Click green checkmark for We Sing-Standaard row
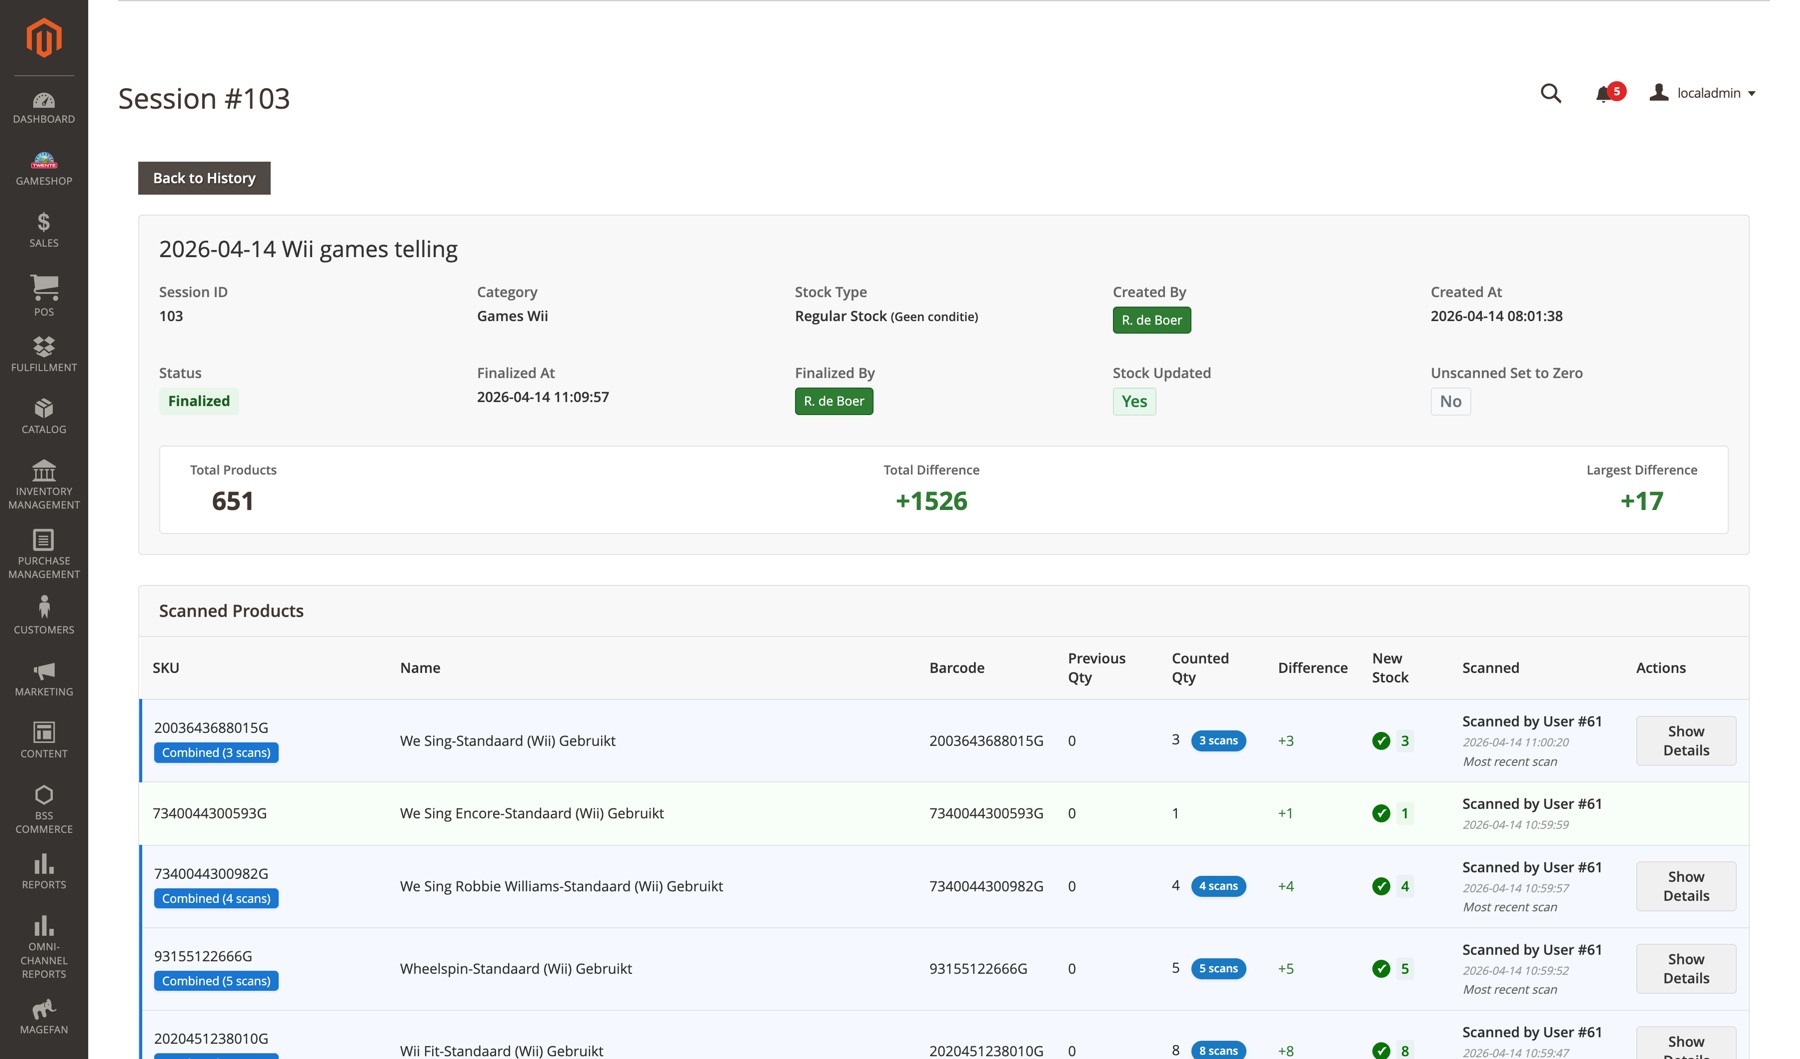 pyautogui.click(x=1381, y=741)
